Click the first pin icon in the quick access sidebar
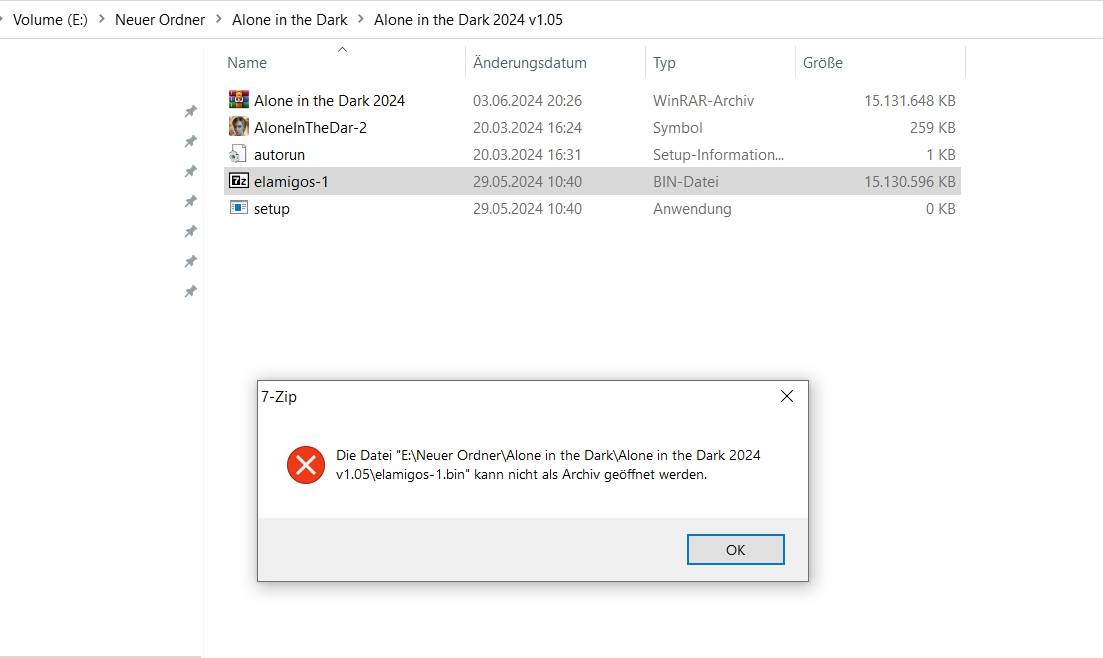Viewport: 1103px width, 658px height. [x=190, y=111]
